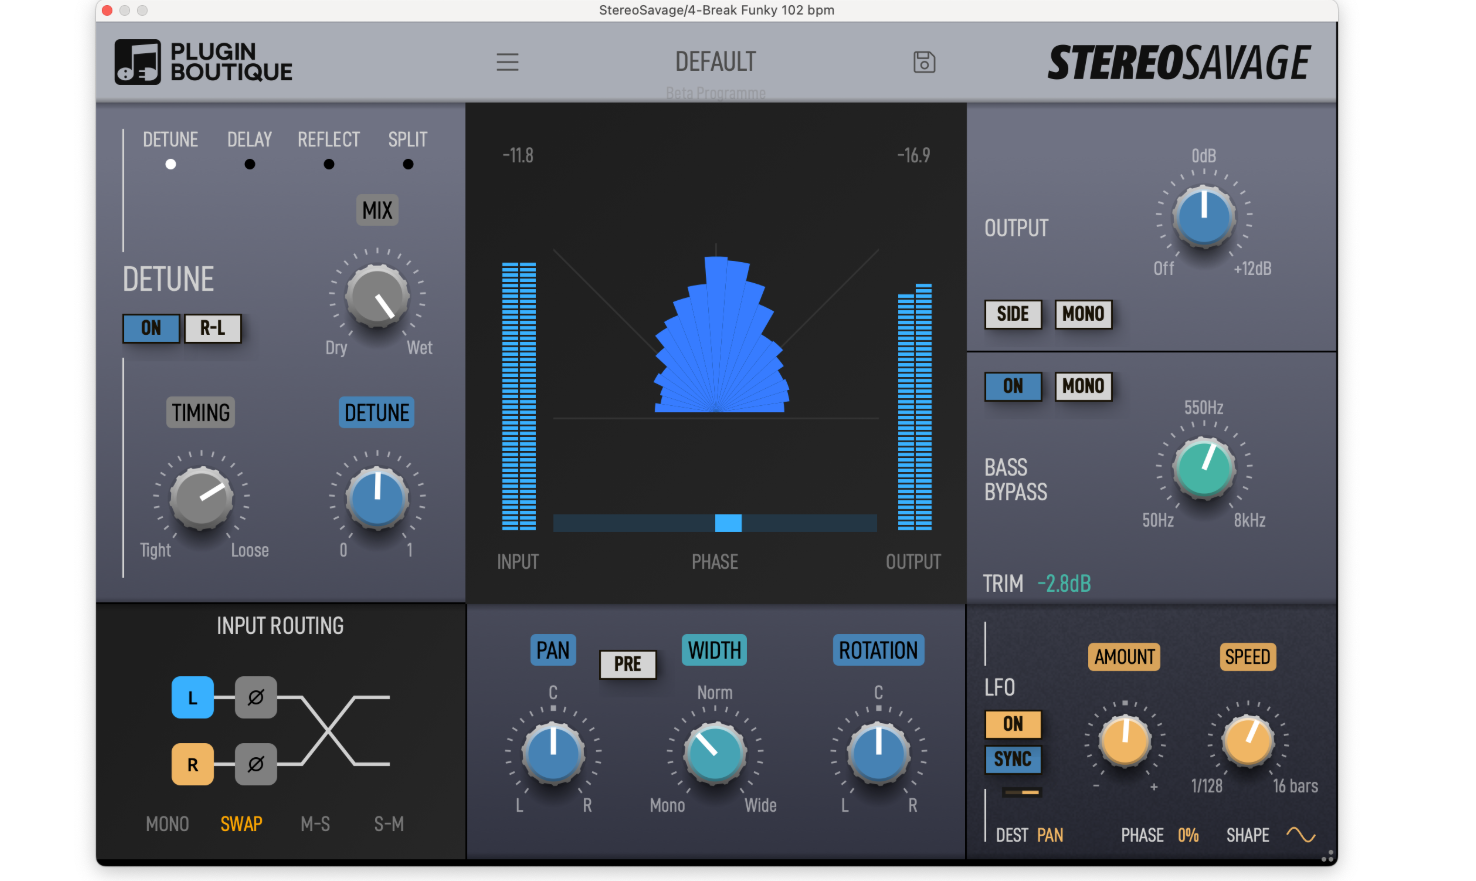The width and height of the screenshot is (1476, 881).
Task: Toggle right channel phase invert icon
Action: [256, 764]
